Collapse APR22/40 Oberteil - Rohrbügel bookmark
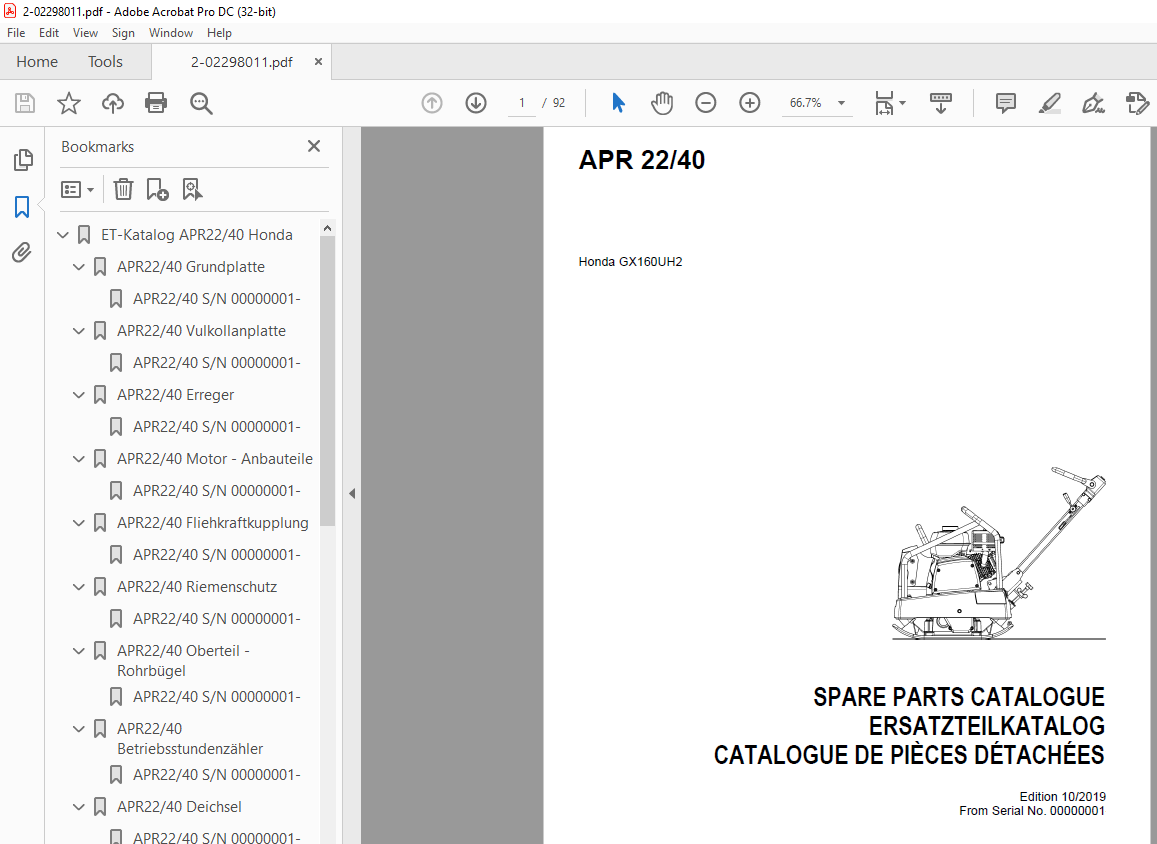 pyautogui.click(x=79, y=651)
